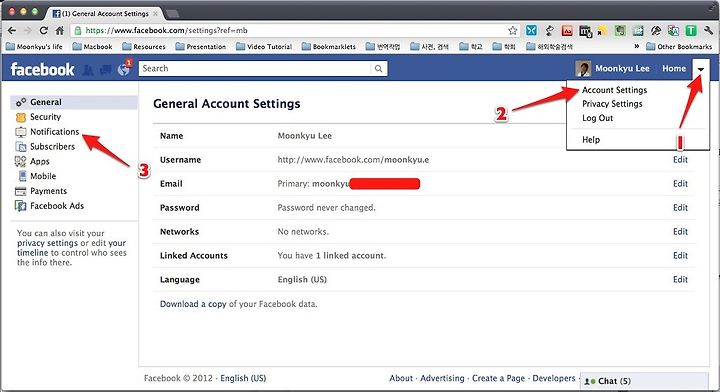The height and width of the screenshot is (392, 720).
Task: Reload the page
Action: click(x=44, y=30)
